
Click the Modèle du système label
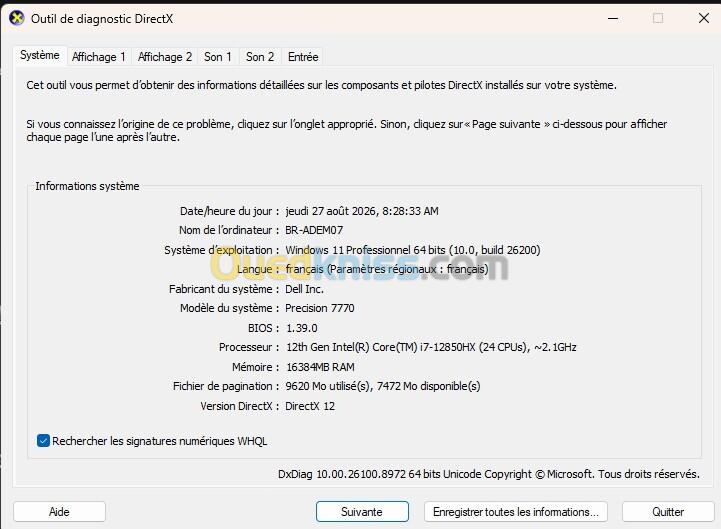(x=229, y=308)
